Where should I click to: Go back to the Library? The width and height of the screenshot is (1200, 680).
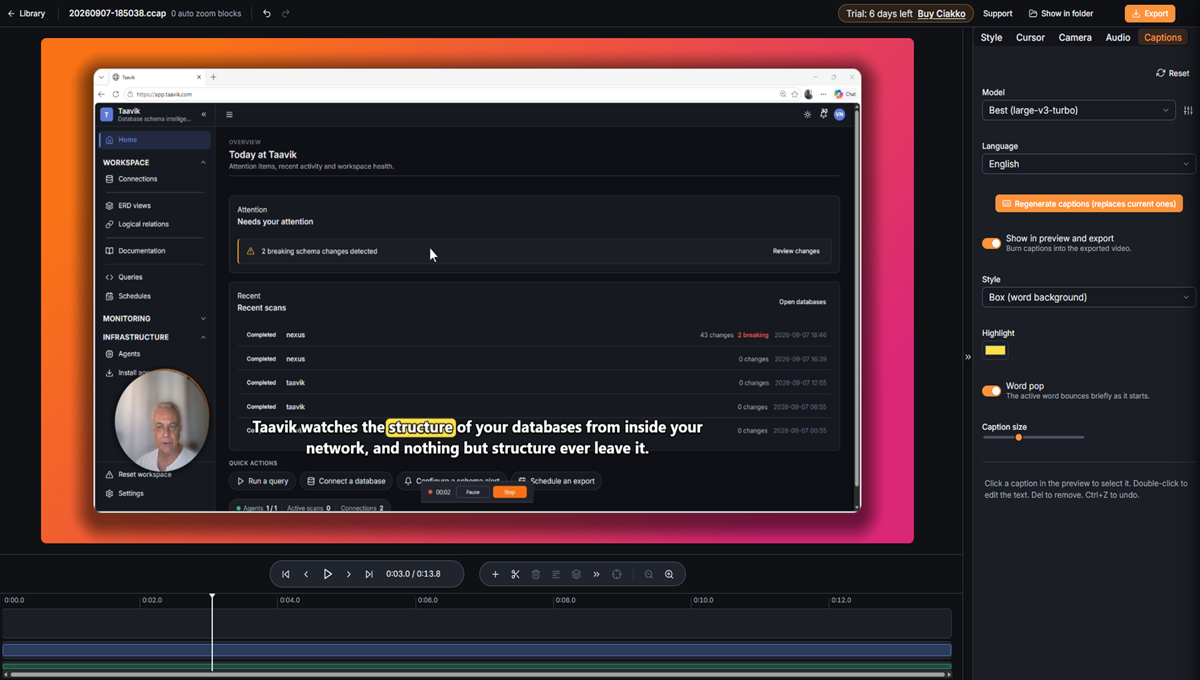tap(26, 13)
